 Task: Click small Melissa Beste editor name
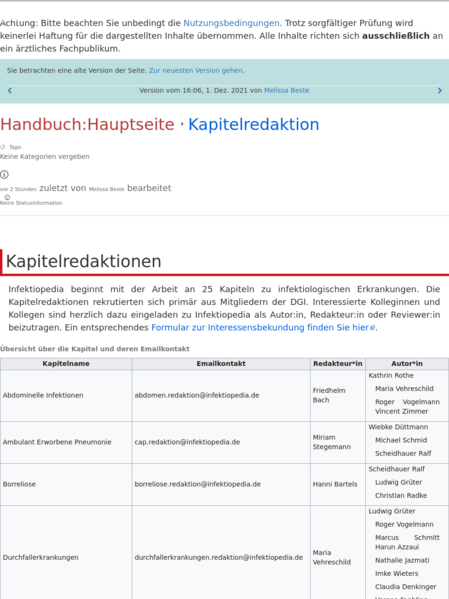107,189
